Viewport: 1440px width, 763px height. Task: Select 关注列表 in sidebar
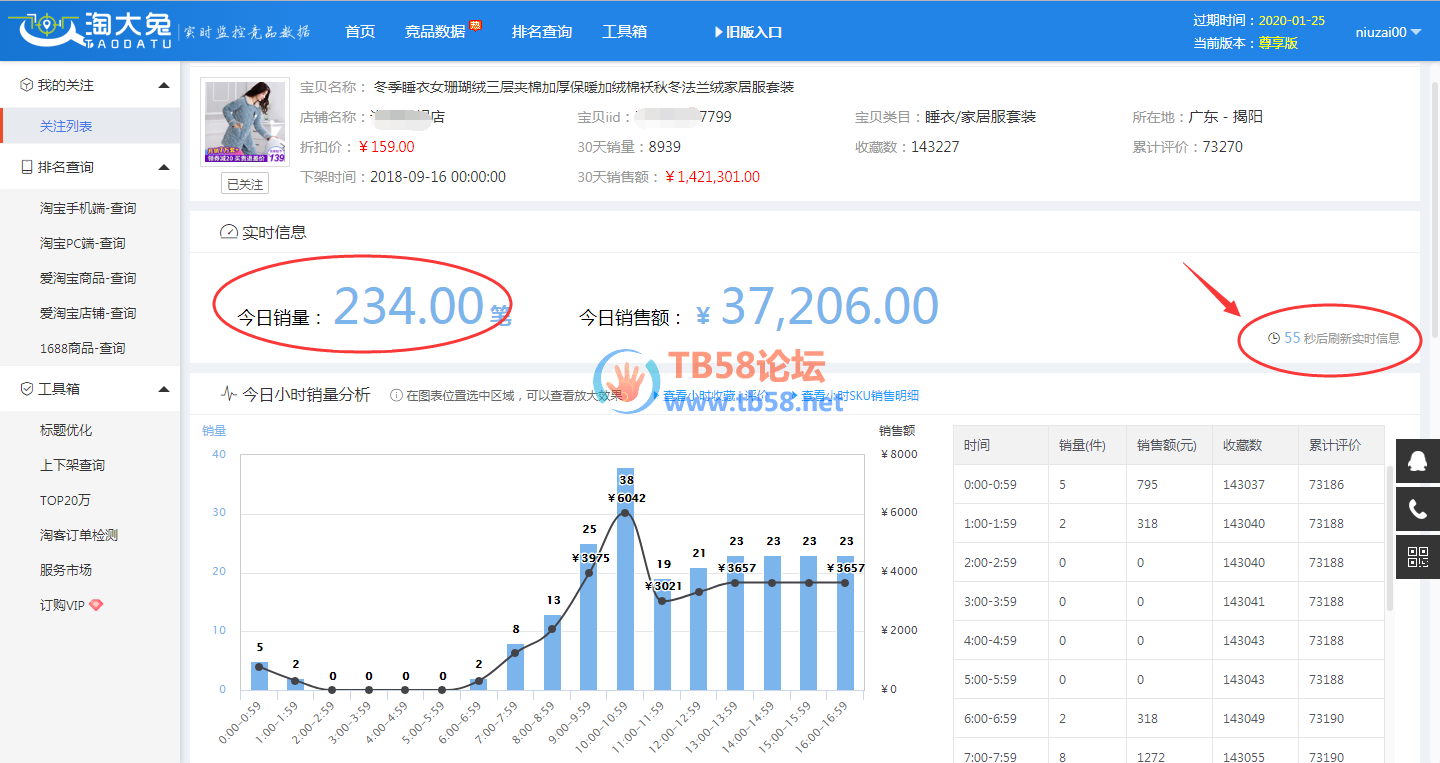(x=66, y=126)
